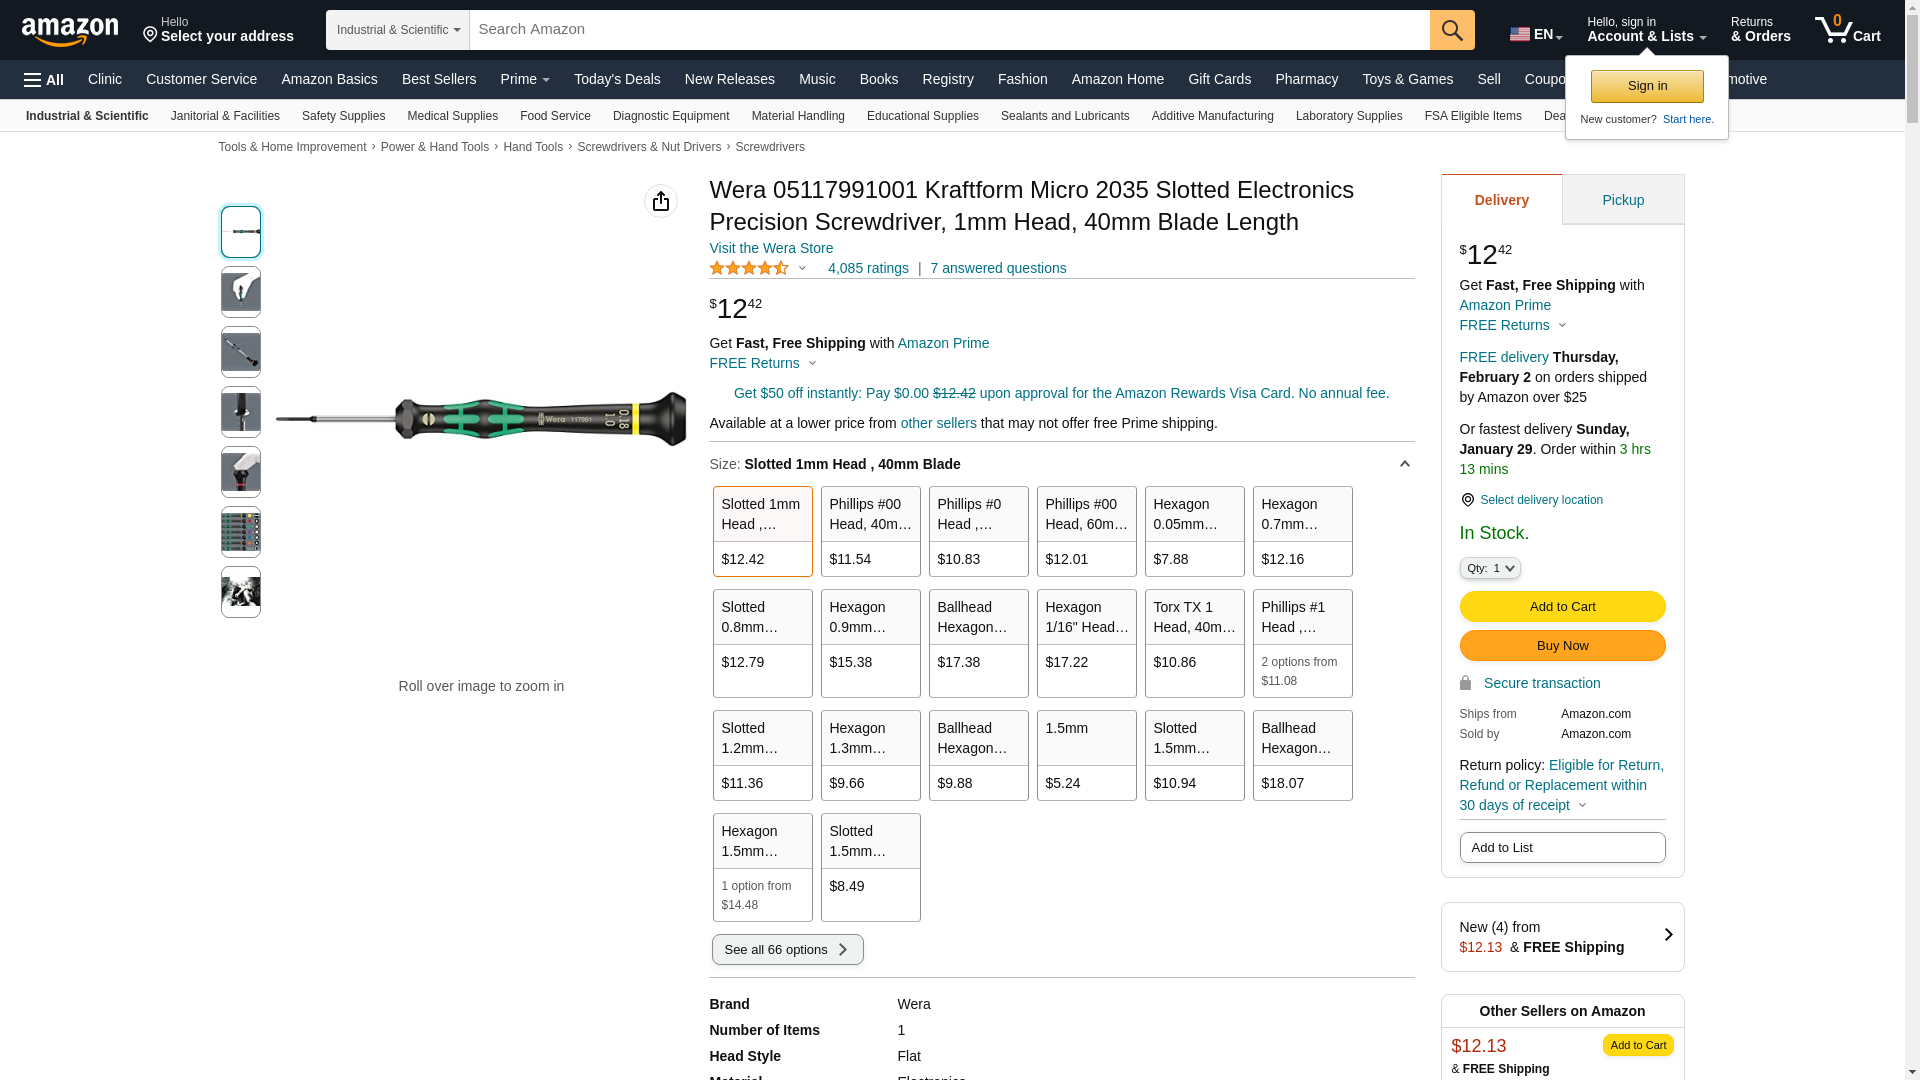The width and height of the screenshot is (1920, 1080).
Task: Click the Select delivery location pin
Action: pos(1467,500)
